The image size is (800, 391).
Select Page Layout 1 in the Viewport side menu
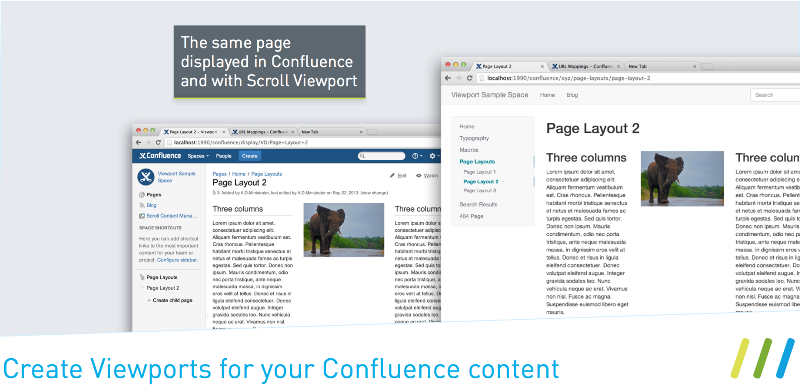click(x=480, y=172)
